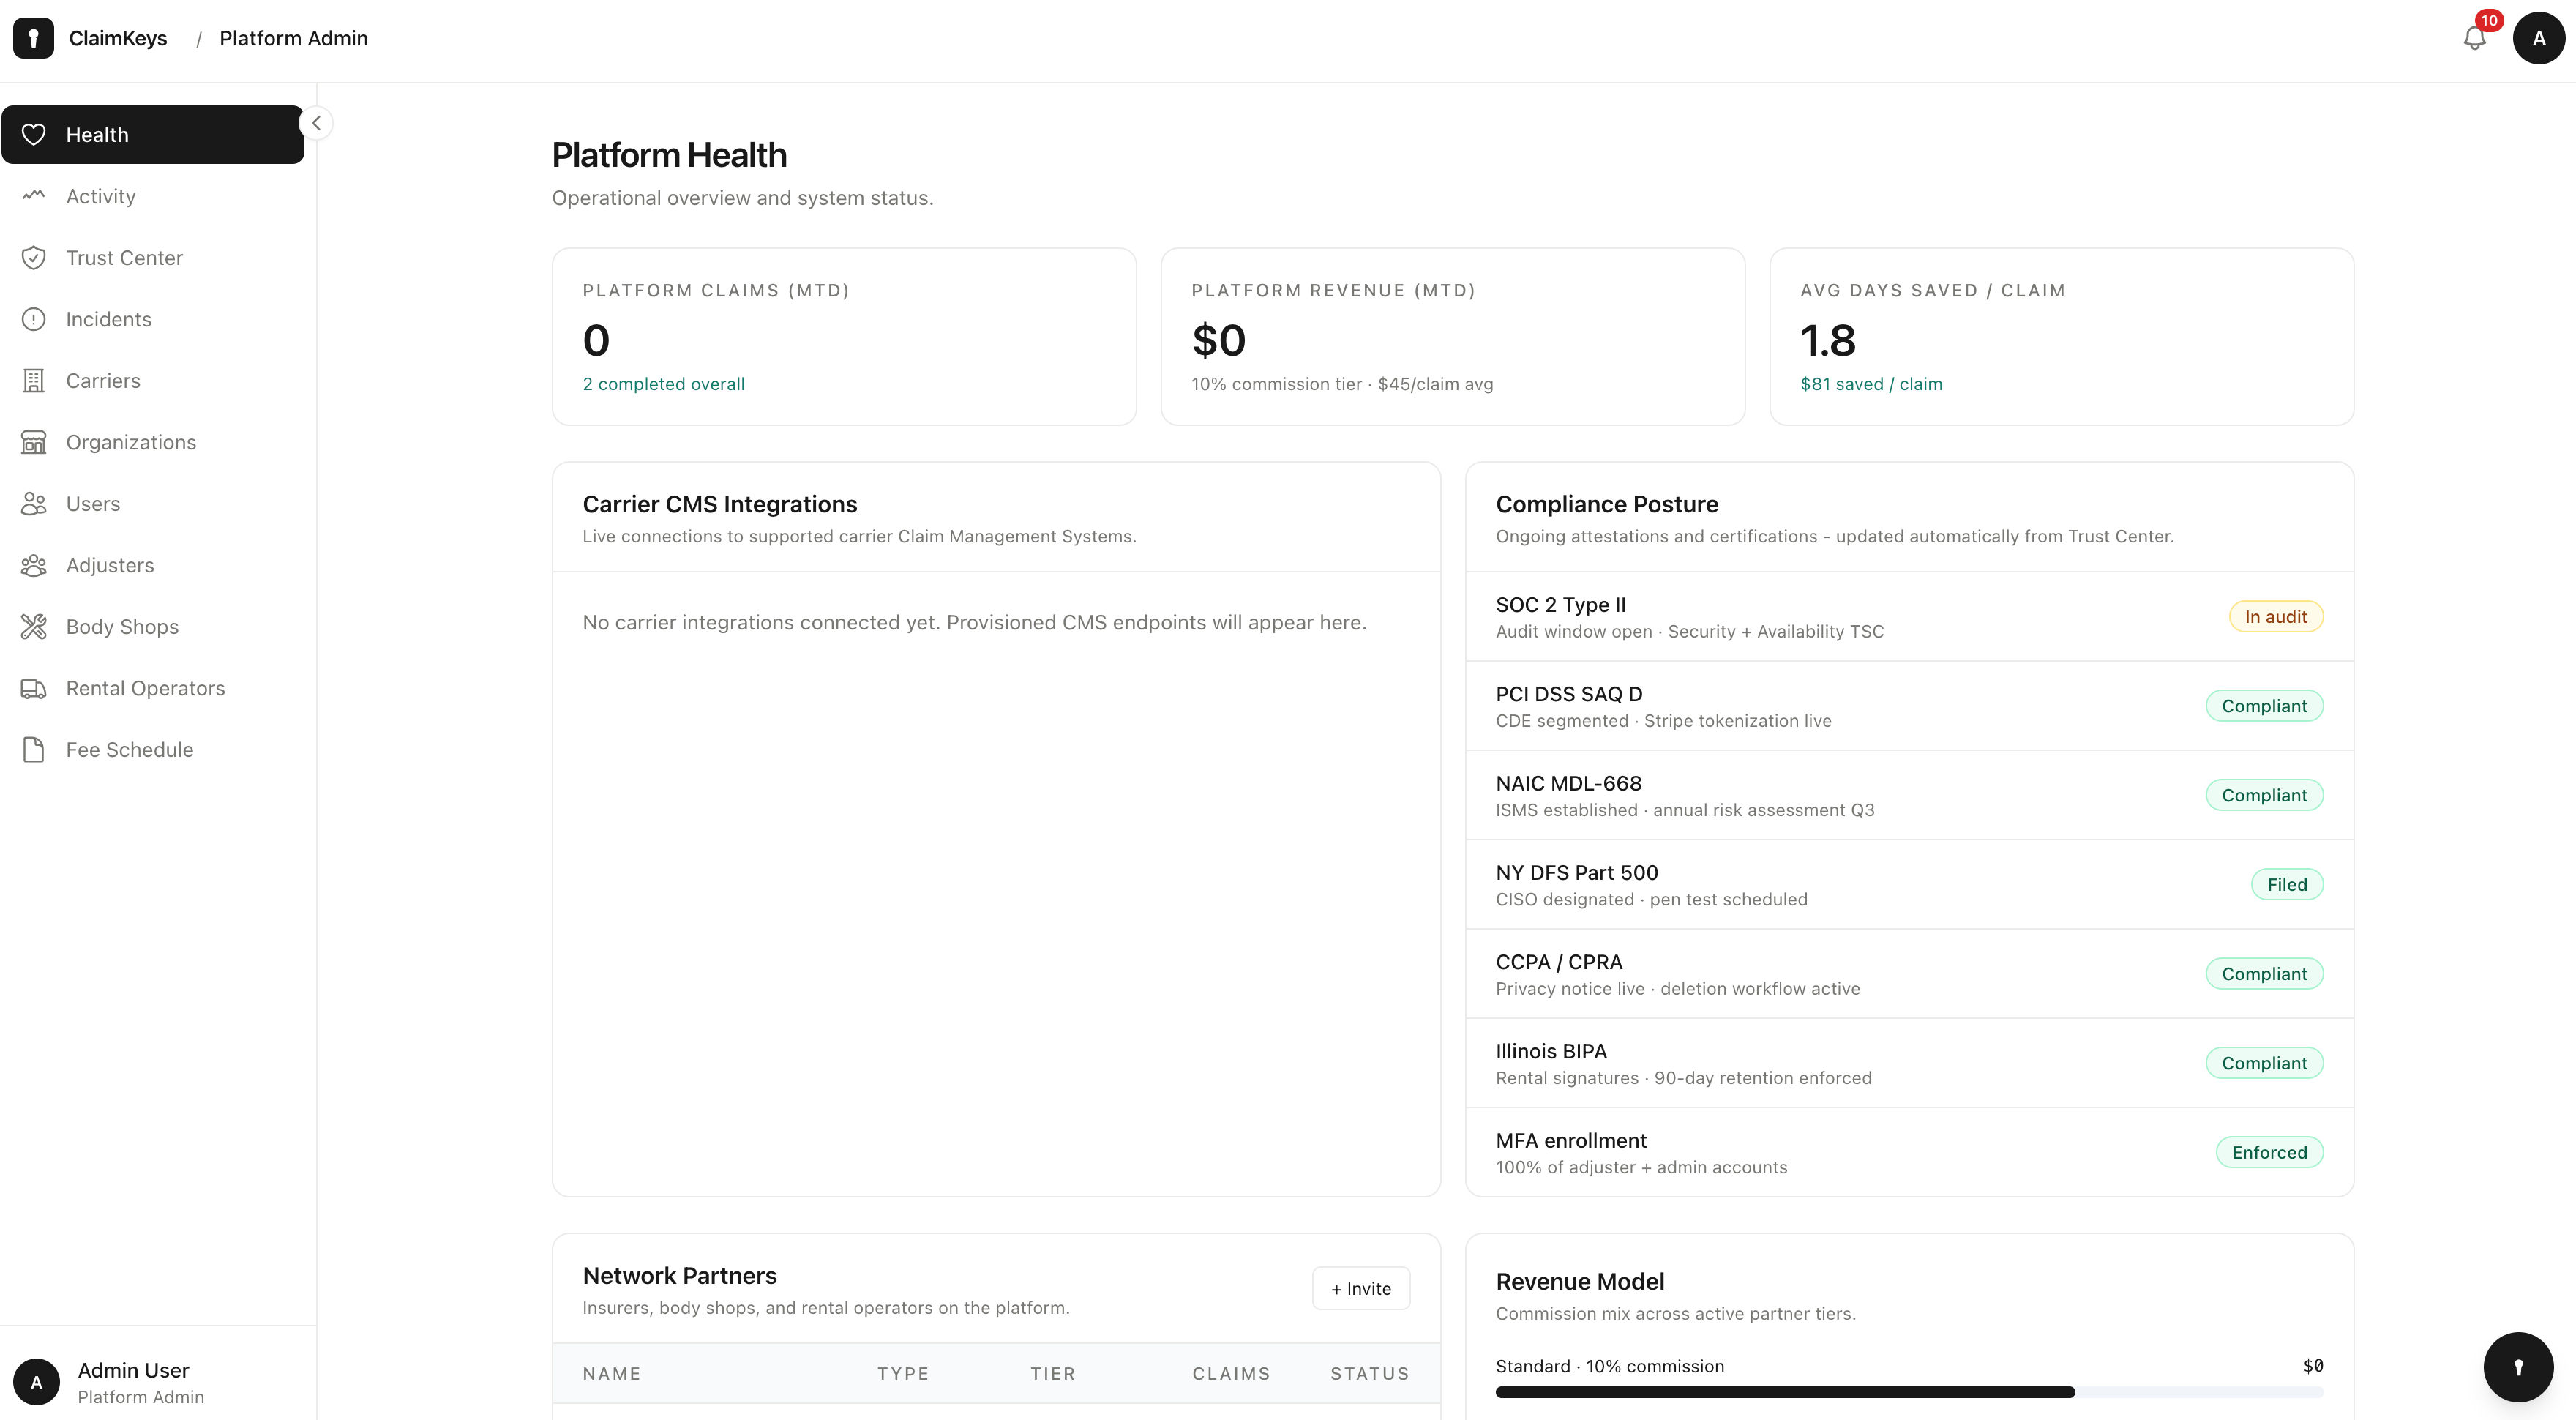Click the Body Shops wrench icon
The height and width of the screenshot is (1420, 2576).
(34, 626)
